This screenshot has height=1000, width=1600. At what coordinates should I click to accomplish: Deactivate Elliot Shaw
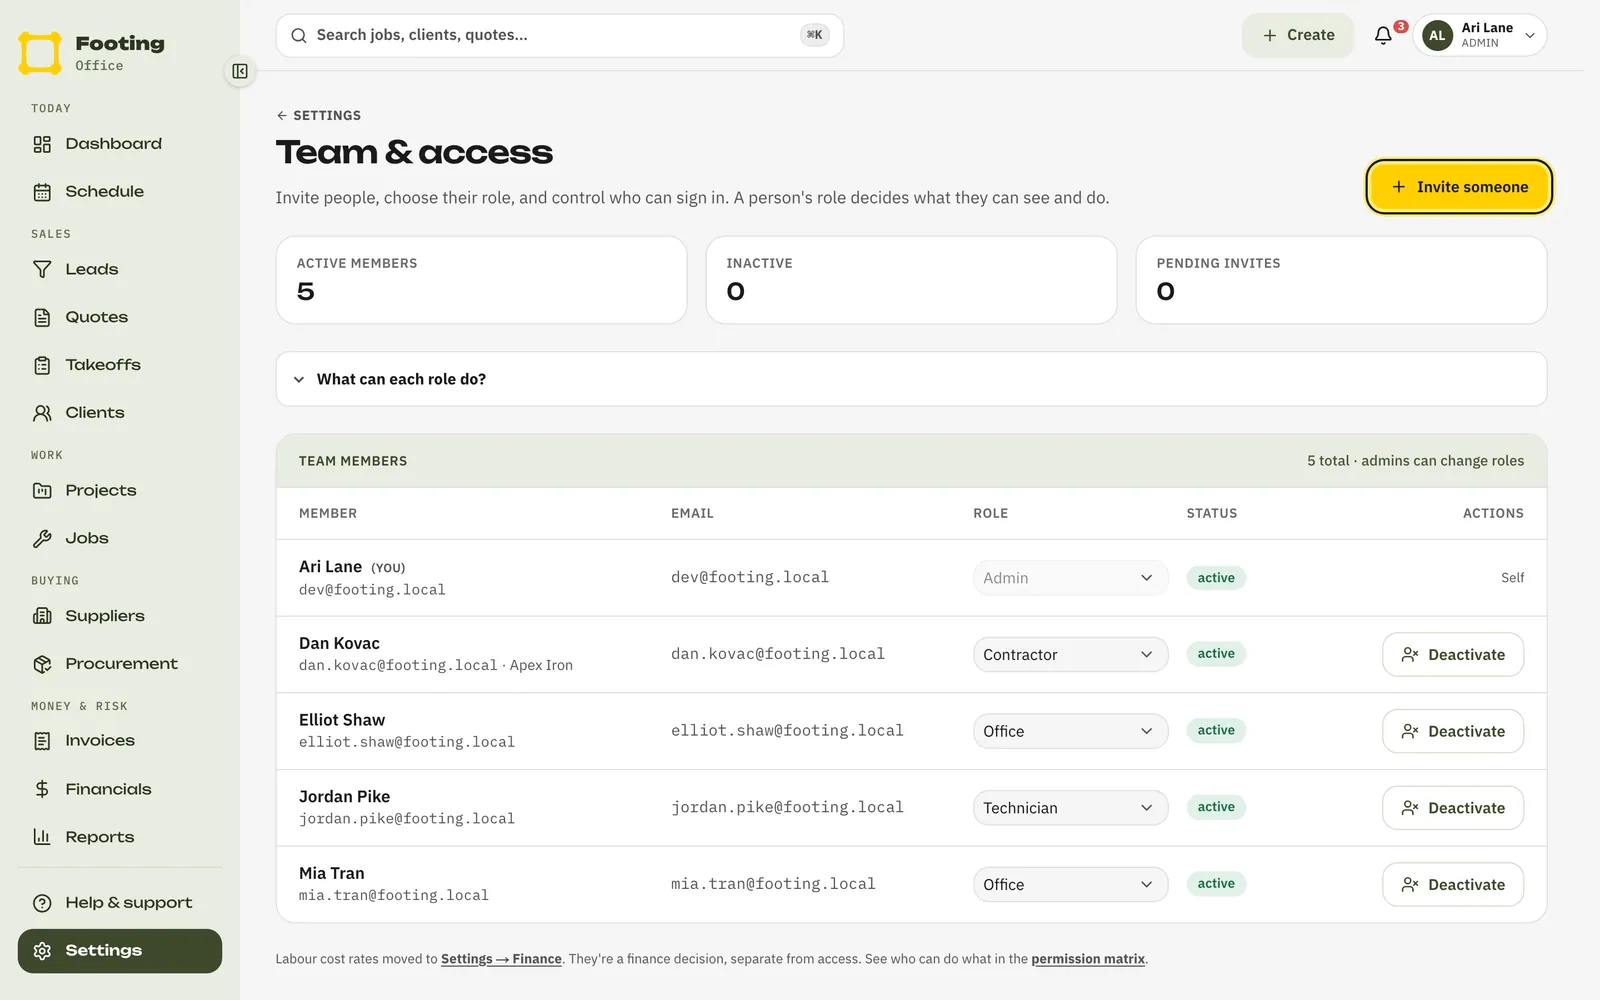click(1453, 731)
